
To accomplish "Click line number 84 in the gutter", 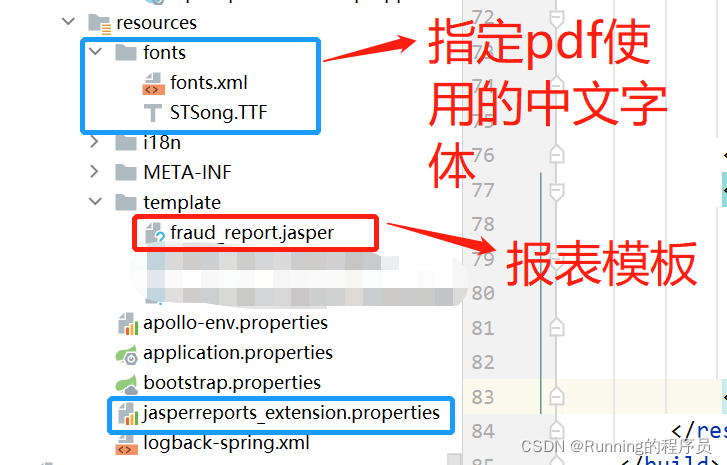I will [x=483, y=432].
